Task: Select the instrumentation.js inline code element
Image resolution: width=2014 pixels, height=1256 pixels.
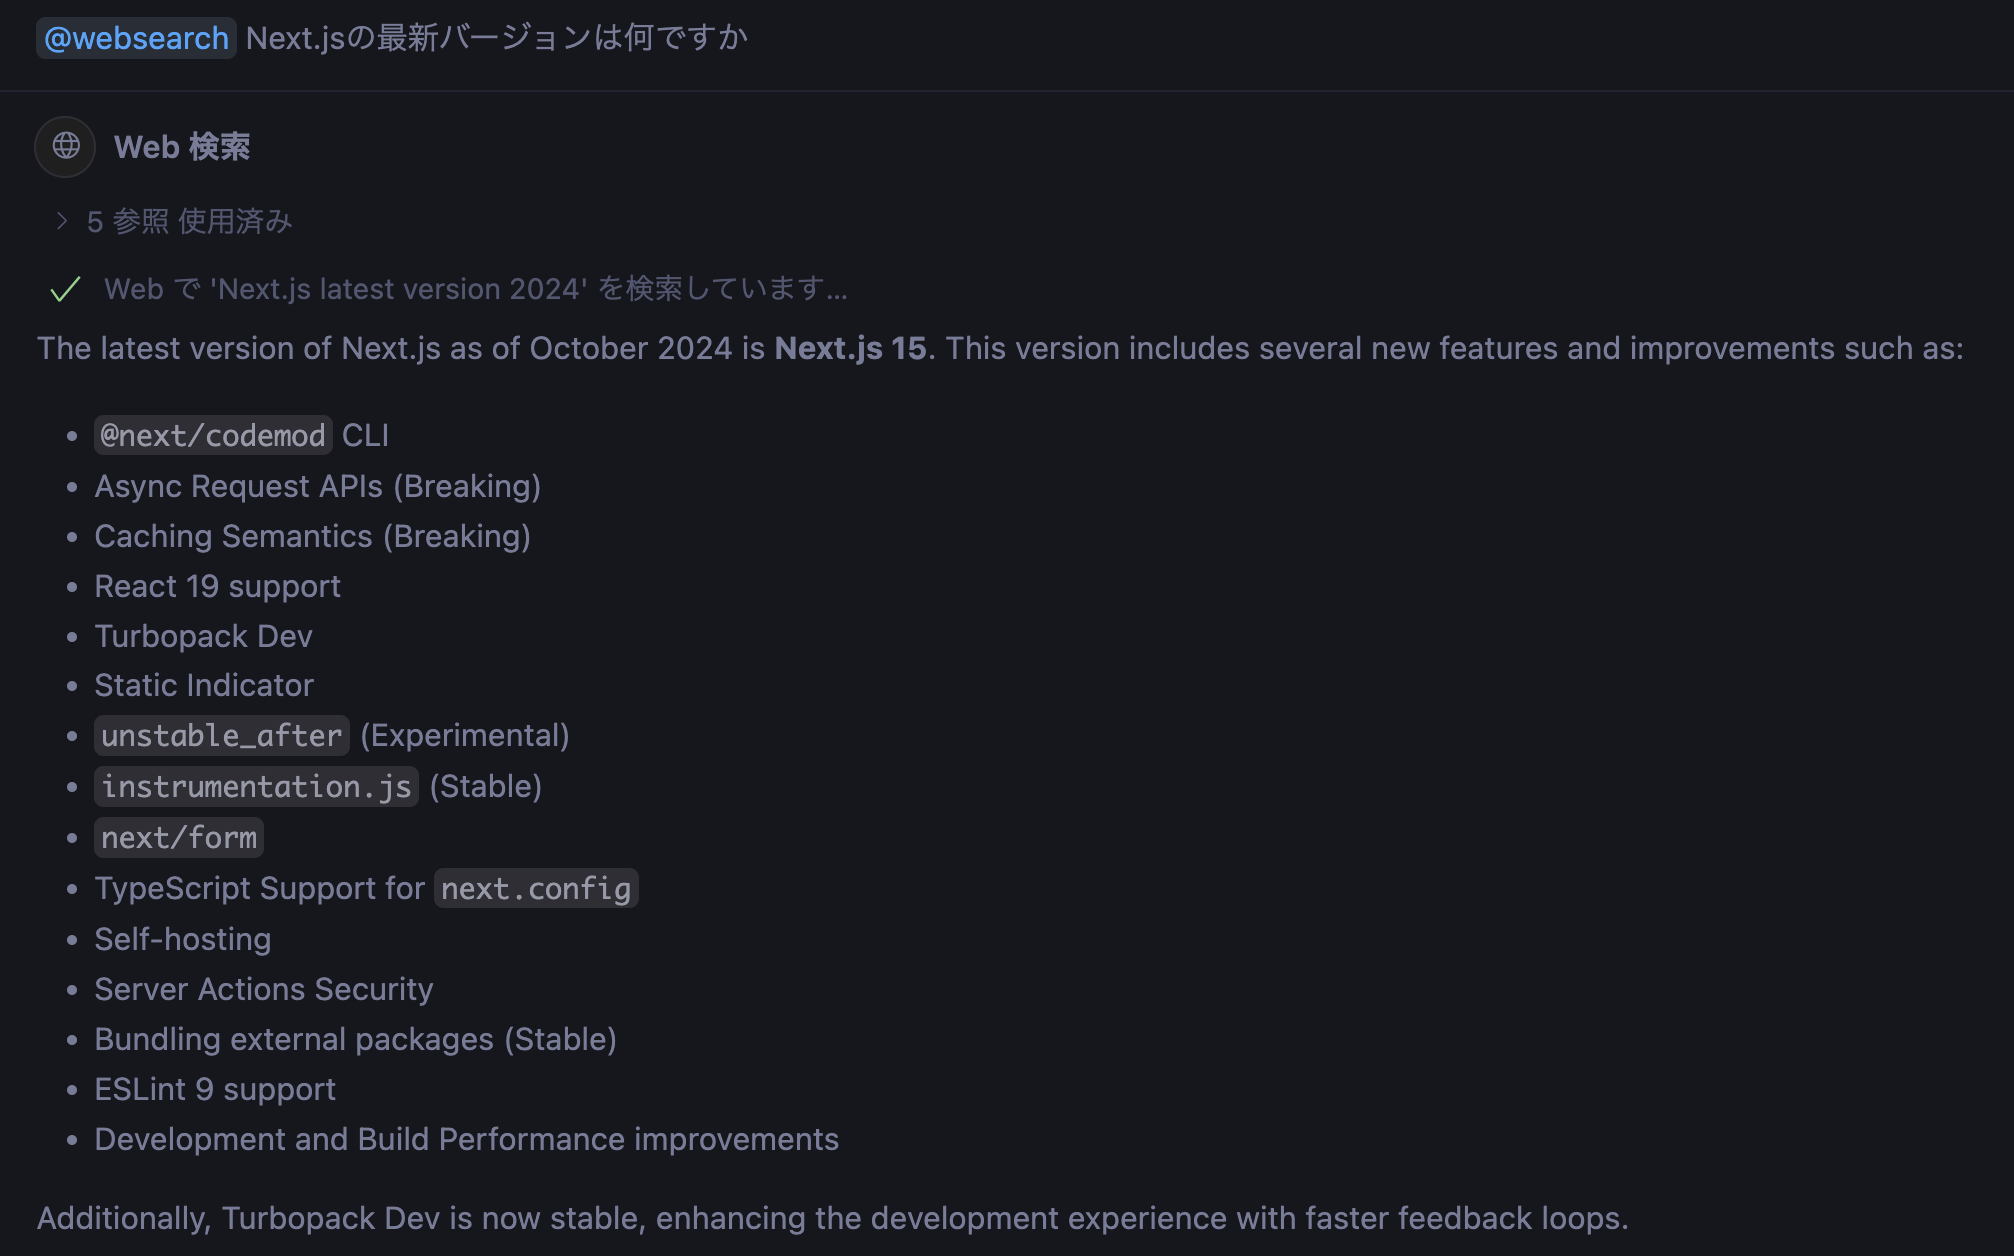Action: click(x=255, y=786)
